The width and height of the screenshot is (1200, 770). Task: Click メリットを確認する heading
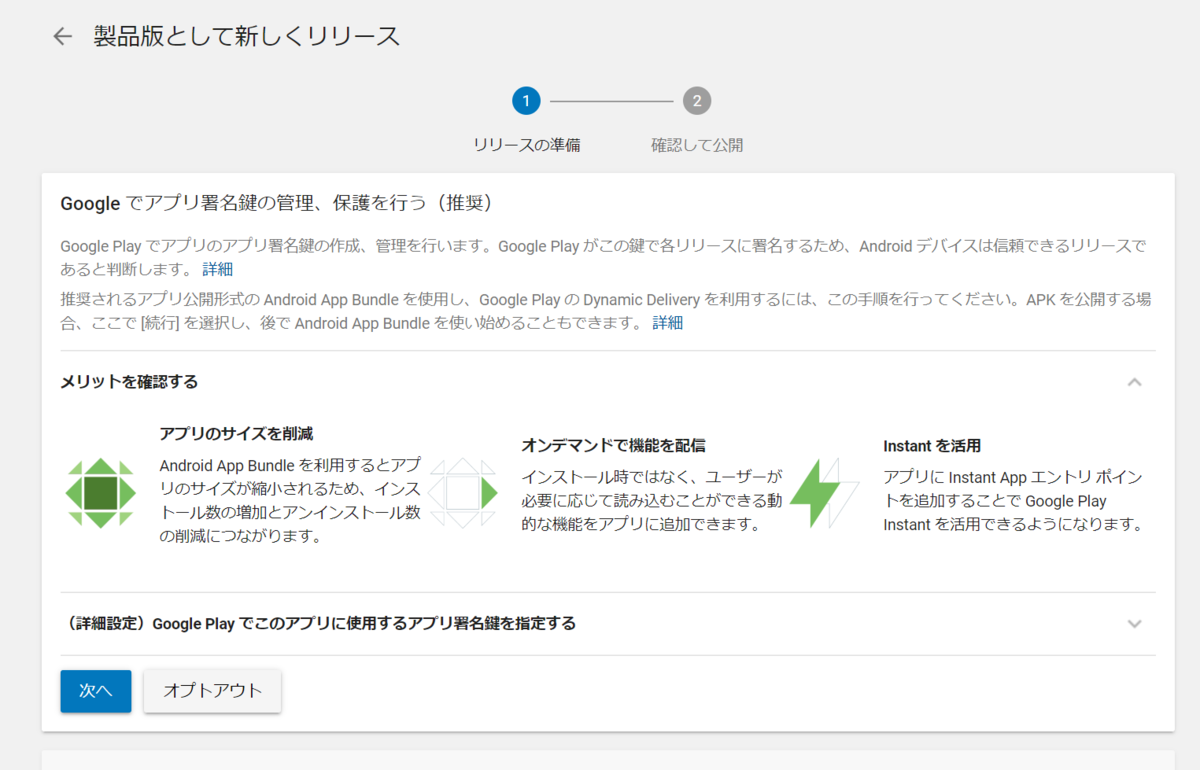[x=129, y=382]
